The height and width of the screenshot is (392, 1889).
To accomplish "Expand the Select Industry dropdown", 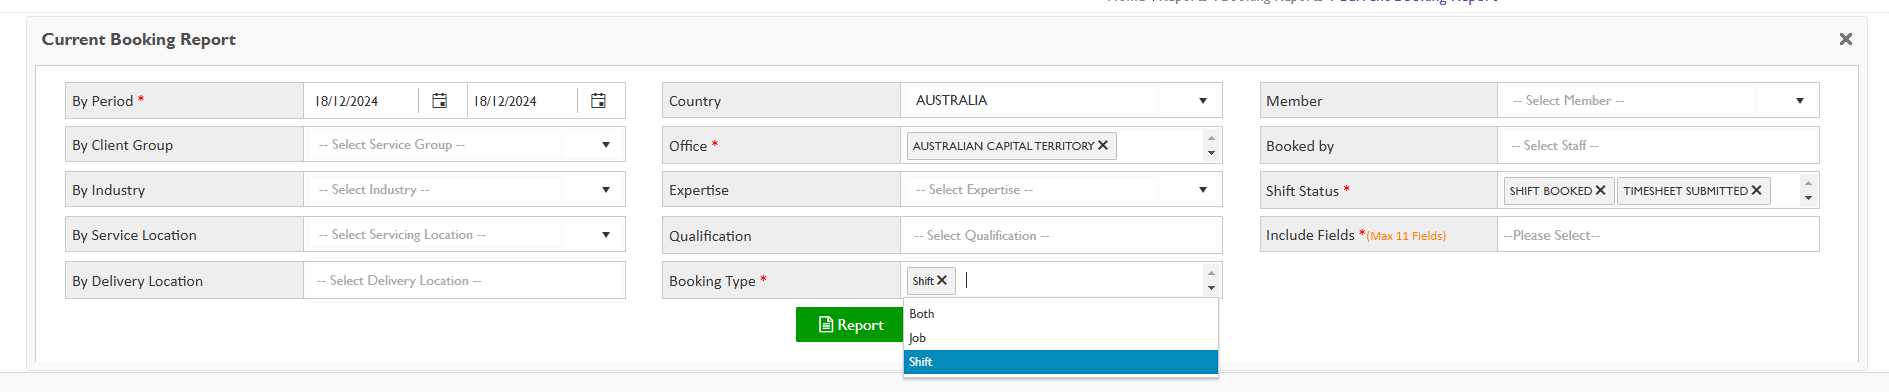I will (464, 190).
